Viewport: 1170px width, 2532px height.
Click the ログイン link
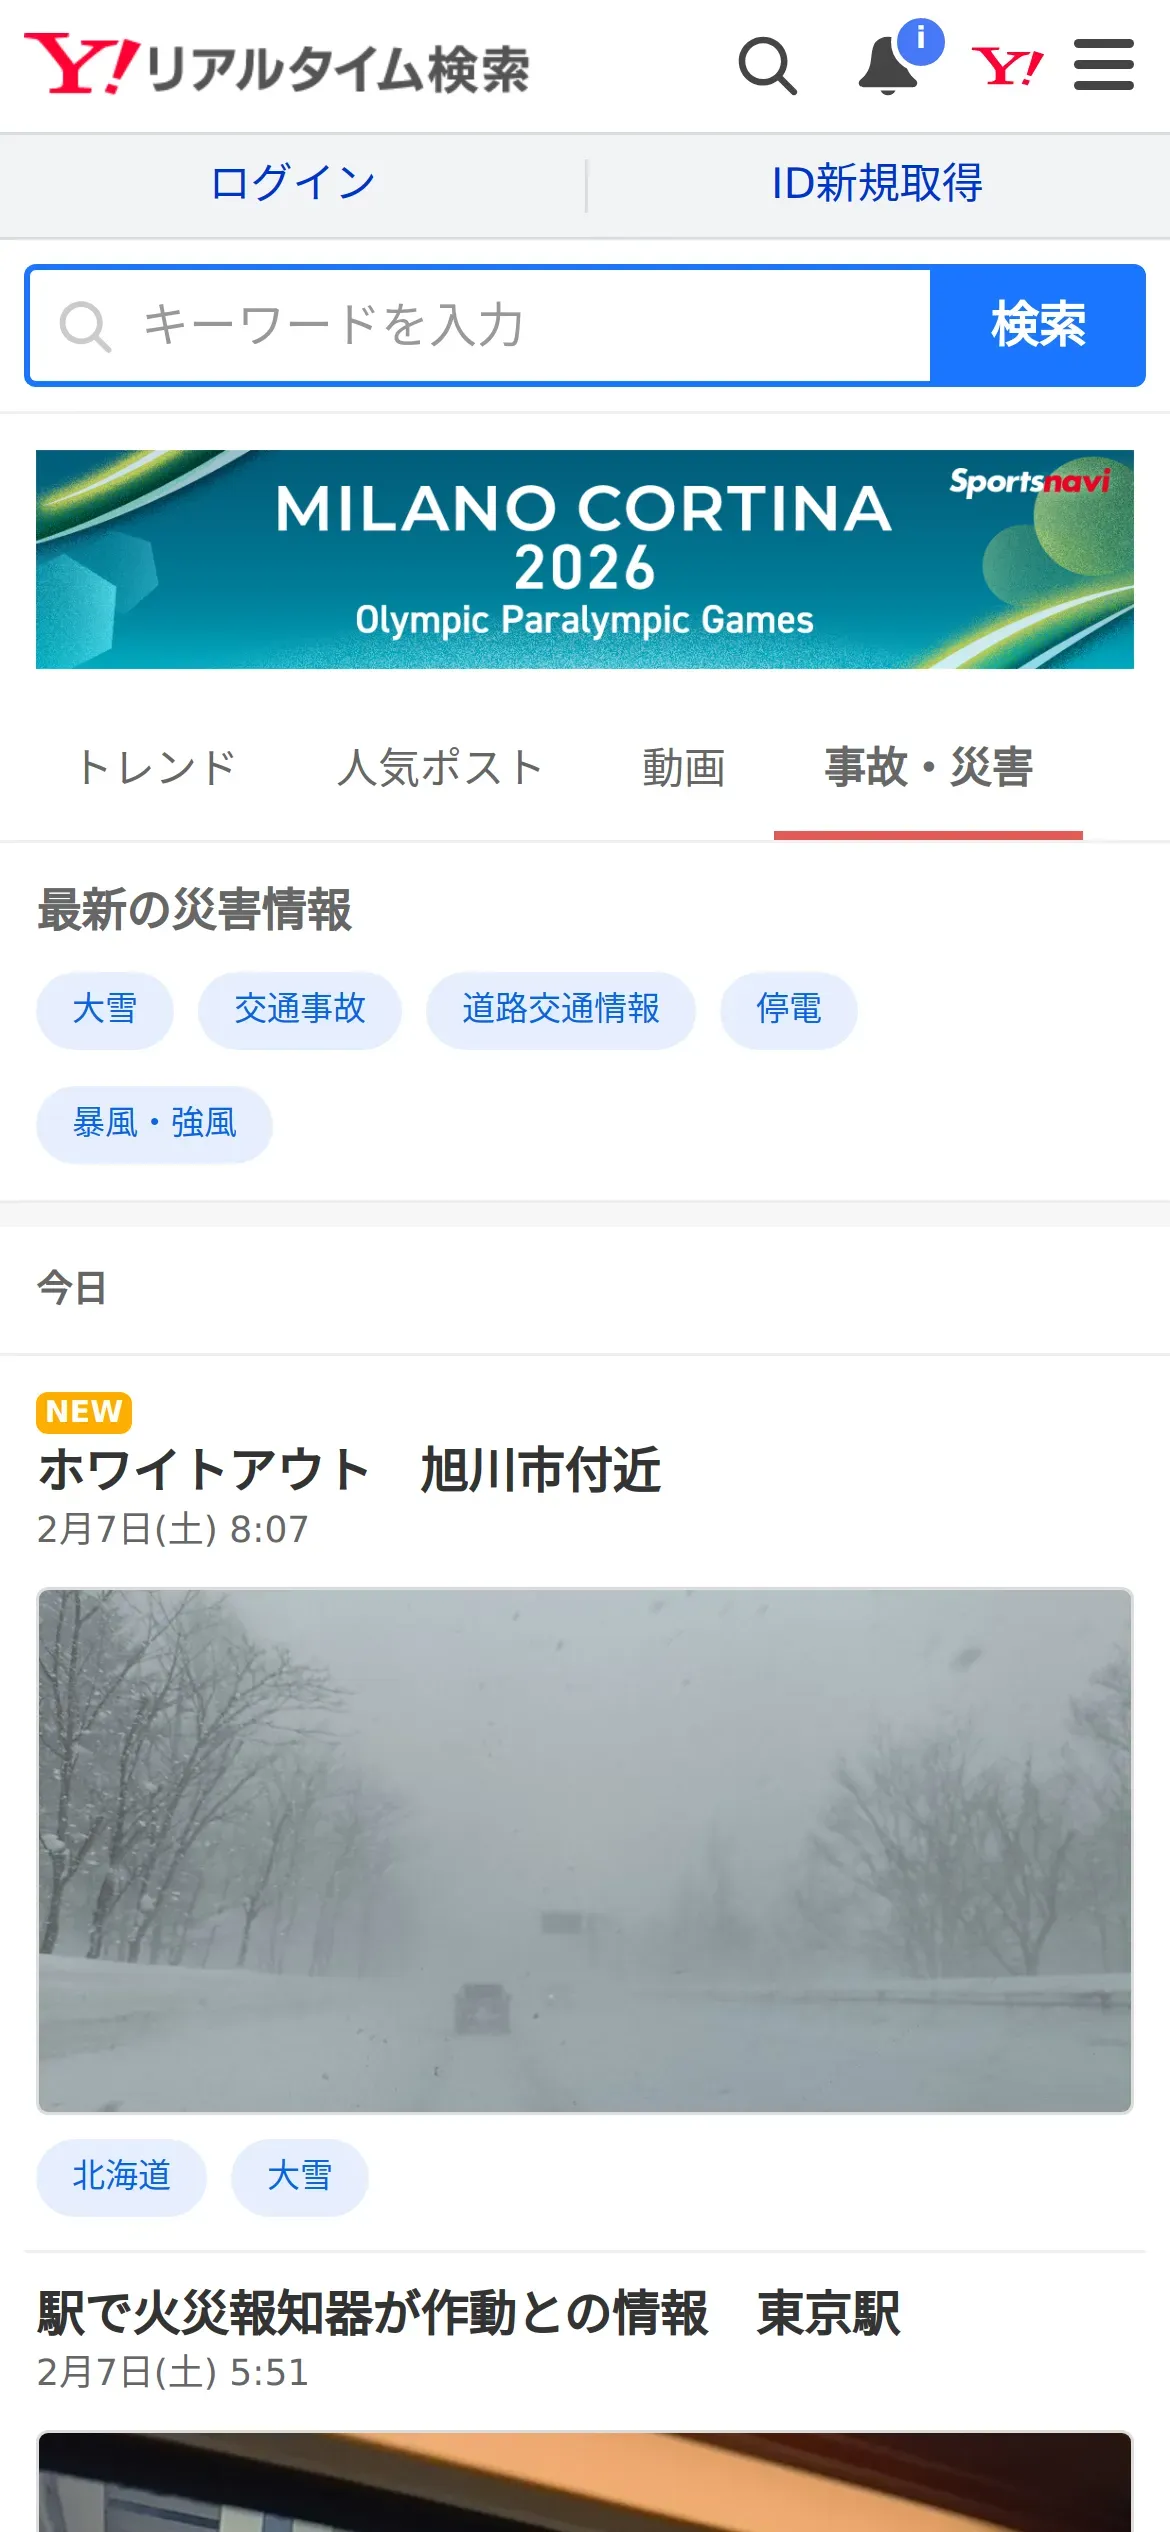click(x=293, y=184)
